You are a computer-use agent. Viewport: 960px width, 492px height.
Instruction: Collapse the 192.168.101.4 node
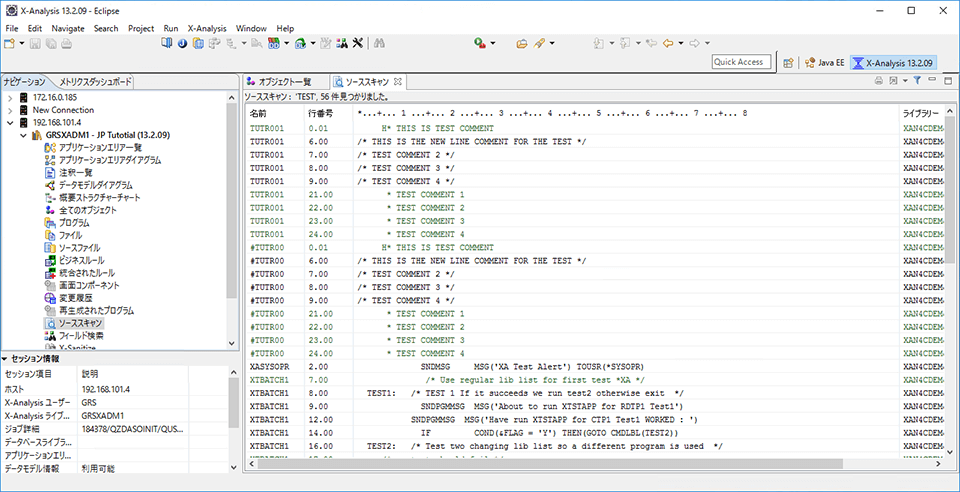(10, 122)
